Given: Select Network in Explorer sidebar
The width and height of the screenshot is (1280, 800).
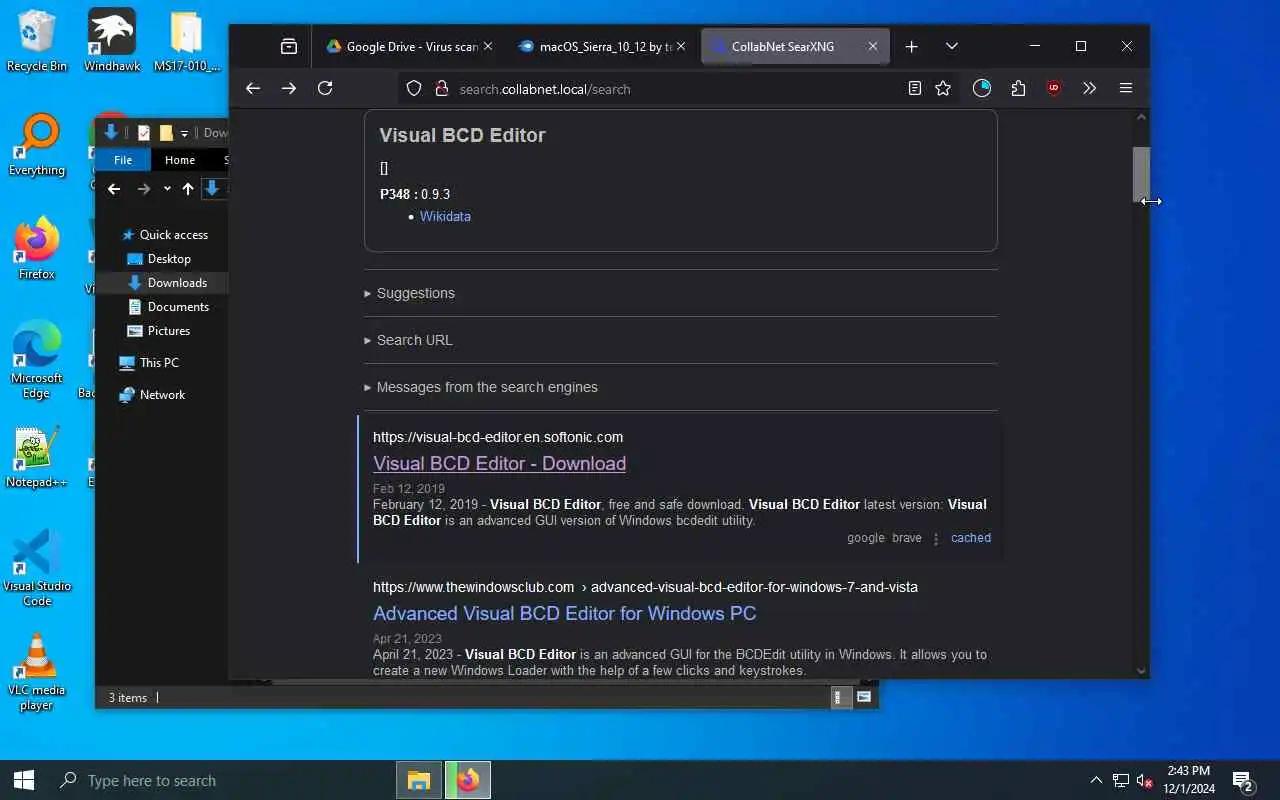Looking at the screenshot, I should [152, 395].
